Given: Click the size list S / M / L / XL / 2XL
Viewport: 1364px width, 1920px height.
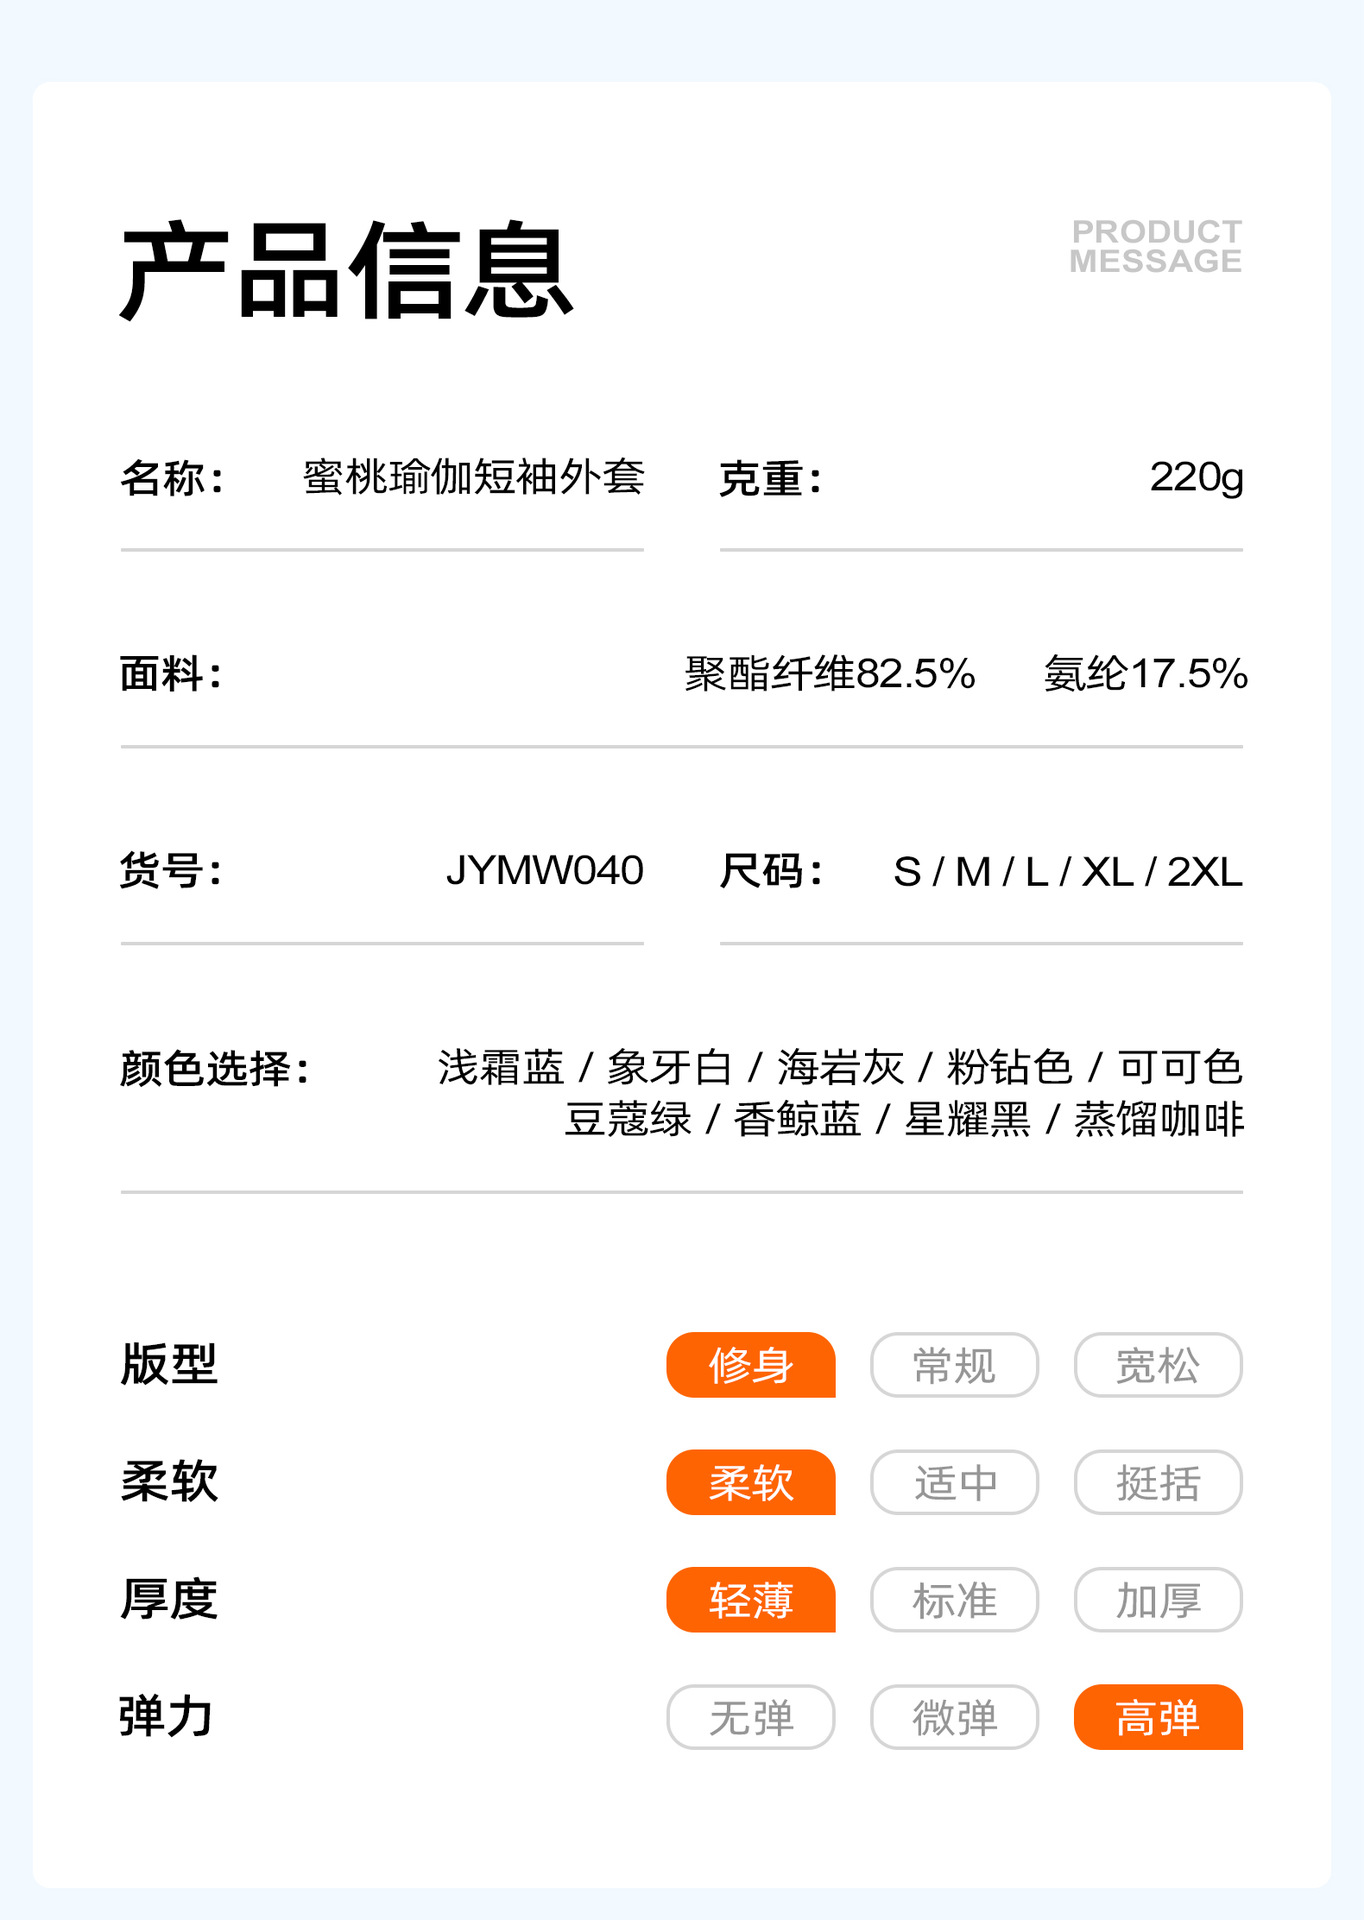Looking at the screenshot, I should click(1068, 872).
